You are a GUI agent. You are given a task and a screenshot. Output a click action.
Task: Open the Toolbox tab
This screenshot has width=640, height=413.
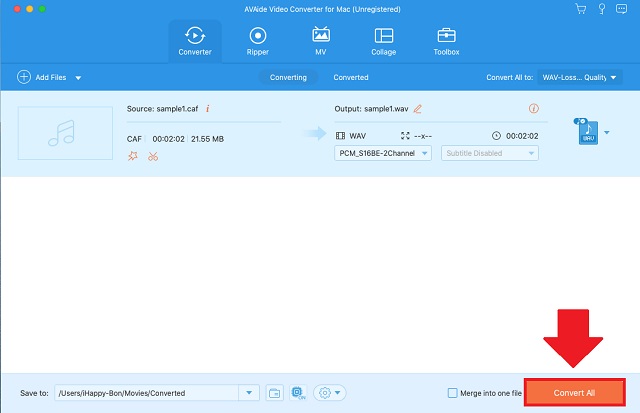(x=446, y=41)
